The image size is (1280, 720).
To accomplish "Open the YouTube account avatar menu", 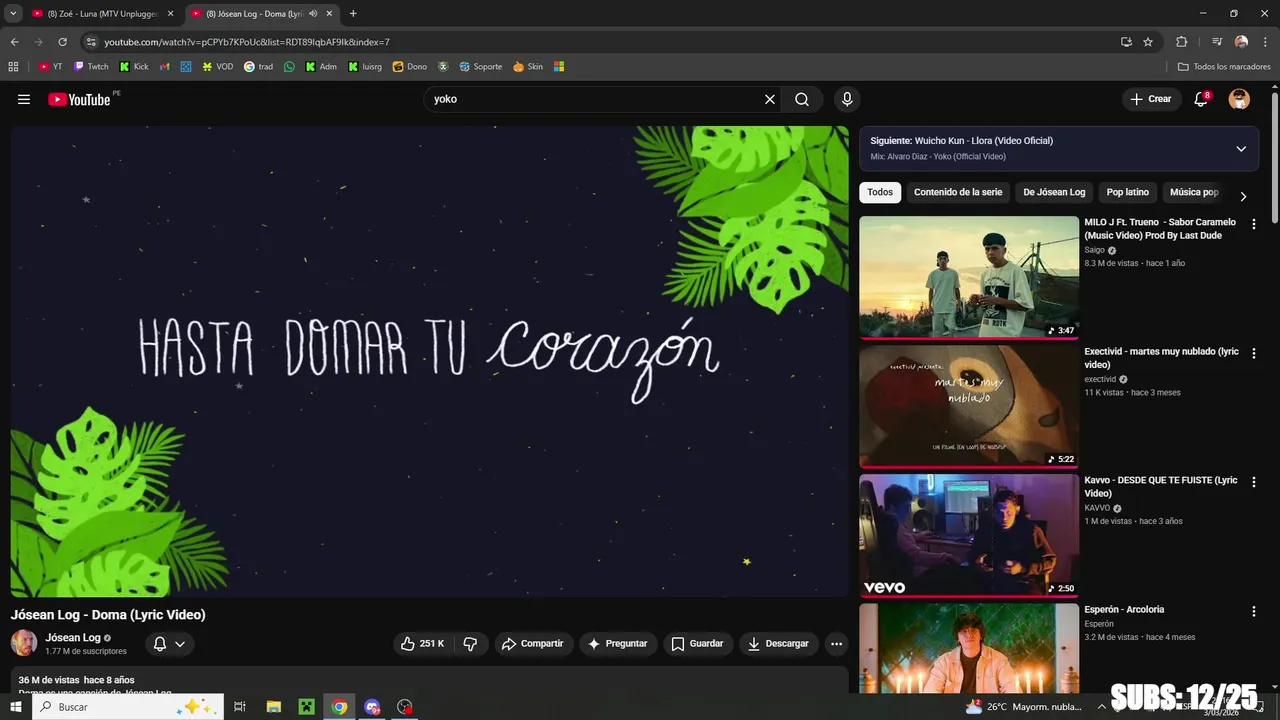I will (x=1239, y=99).
